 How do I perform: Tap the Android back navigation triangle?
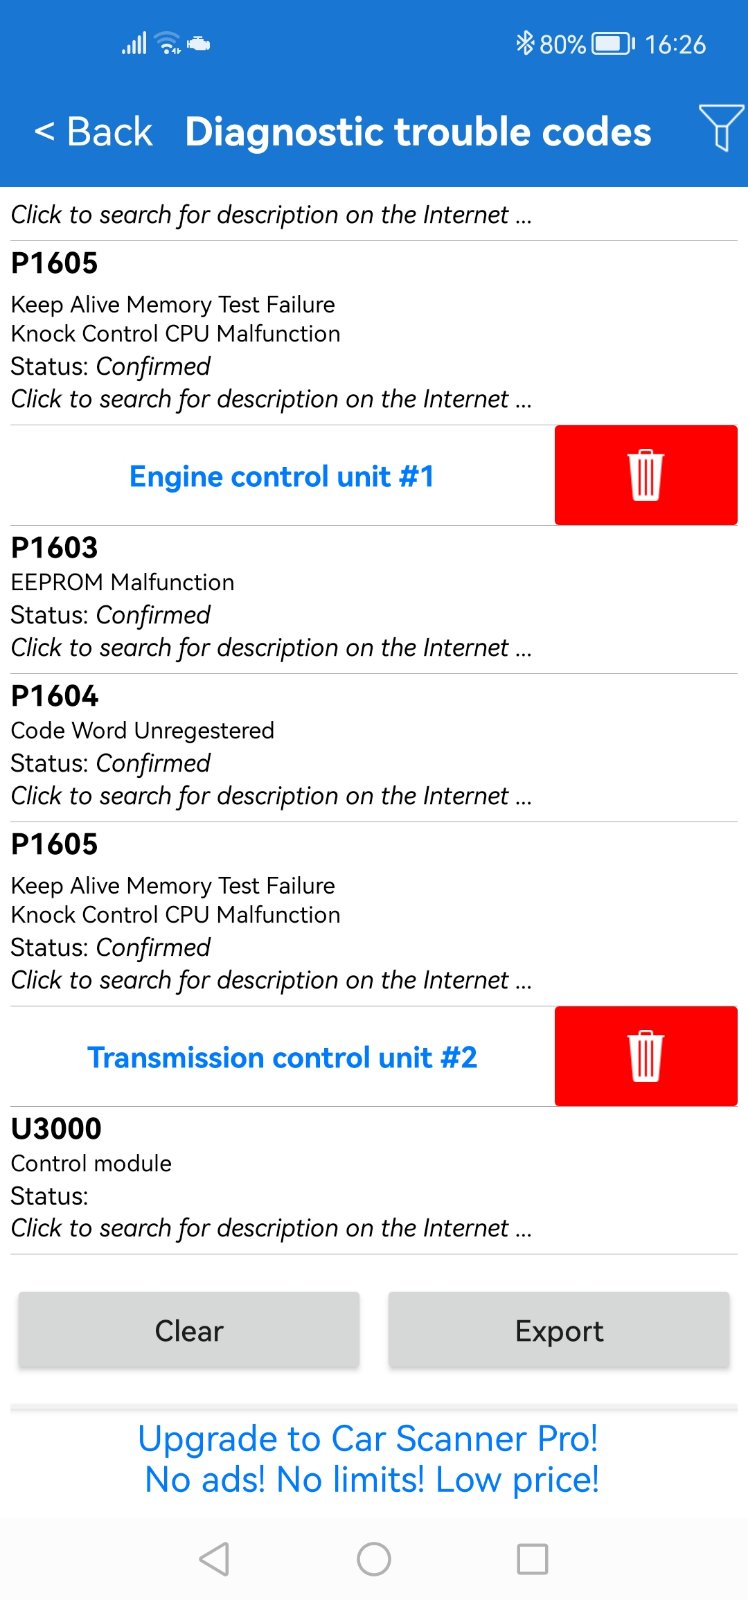(x=214, y=1559)
